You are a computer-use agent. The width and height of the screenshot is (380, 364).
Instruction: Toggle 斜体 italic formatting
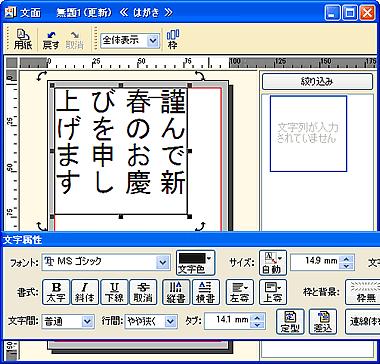click(85, 292)
